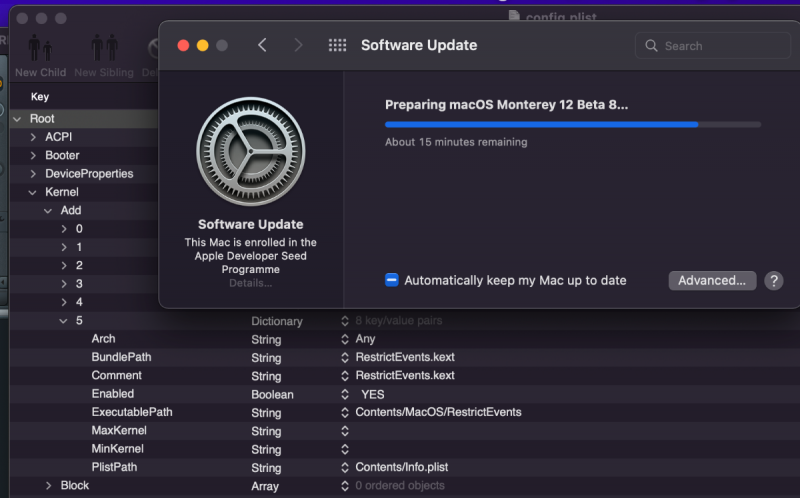Viewport: 800px width, 498px height.
Task: Select the ExecutablePath key
Action: click(132, 412)
